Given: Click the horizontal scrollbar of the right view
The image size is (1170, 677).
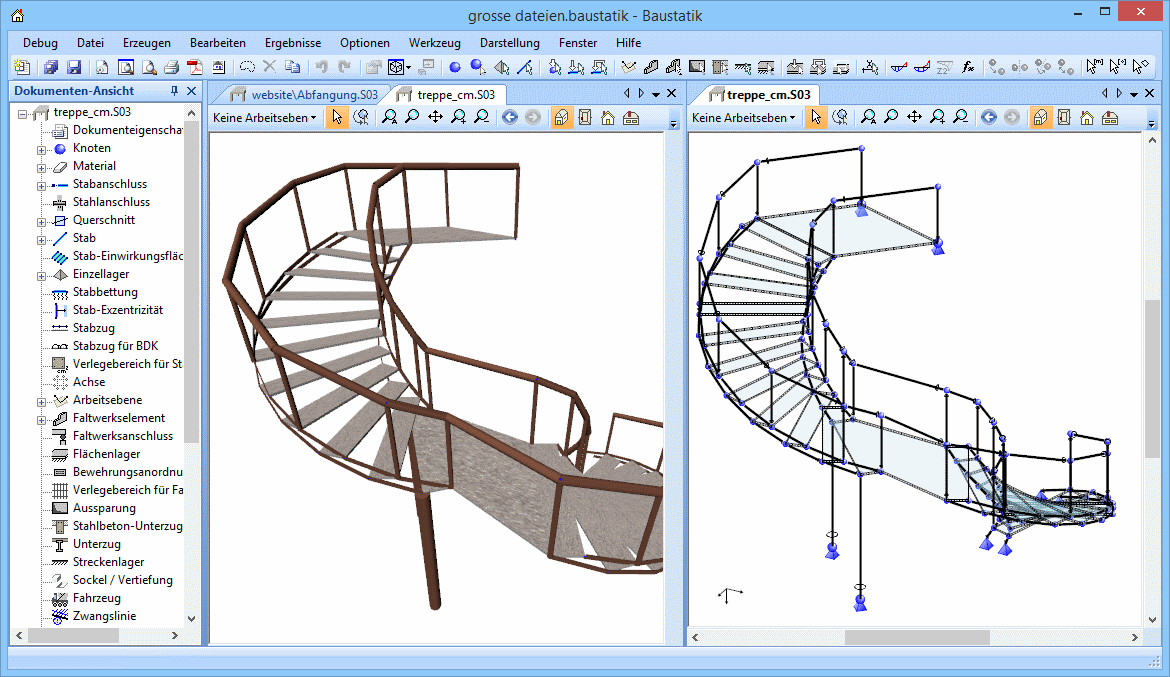Looking at the screenshot, I should coord(916,637).
